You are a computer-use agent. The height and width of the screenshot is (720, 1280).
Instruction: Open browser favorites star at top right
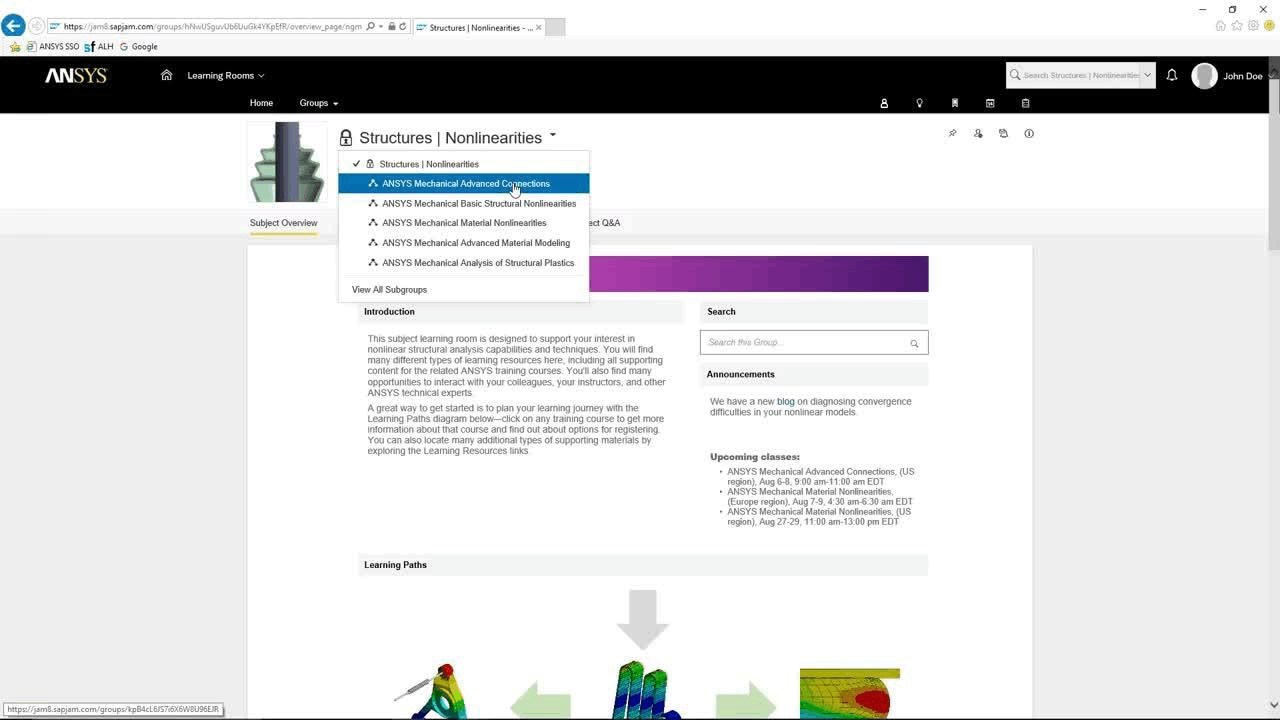click(1237, 26)
